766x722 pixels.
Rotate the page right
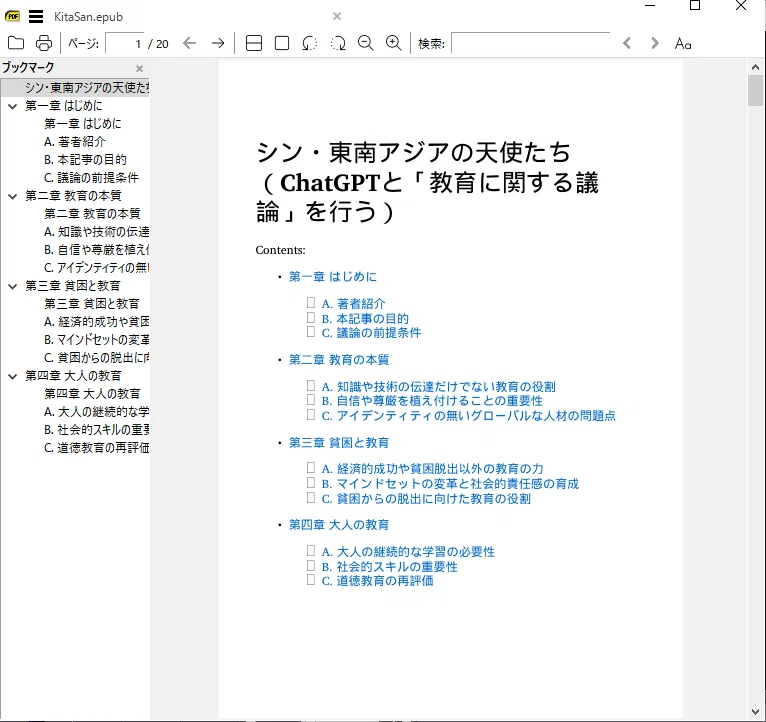[x=338, y=43]
